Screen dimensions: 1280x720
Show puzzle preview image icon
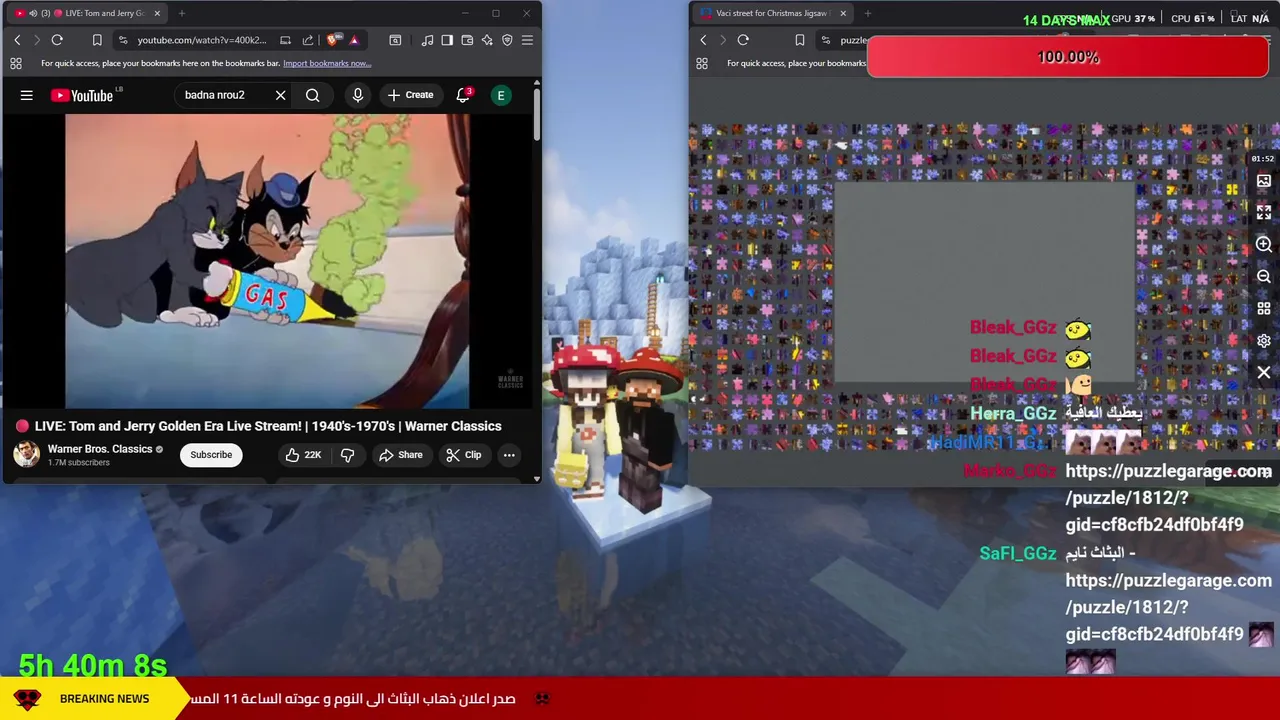coord(1264,181)
